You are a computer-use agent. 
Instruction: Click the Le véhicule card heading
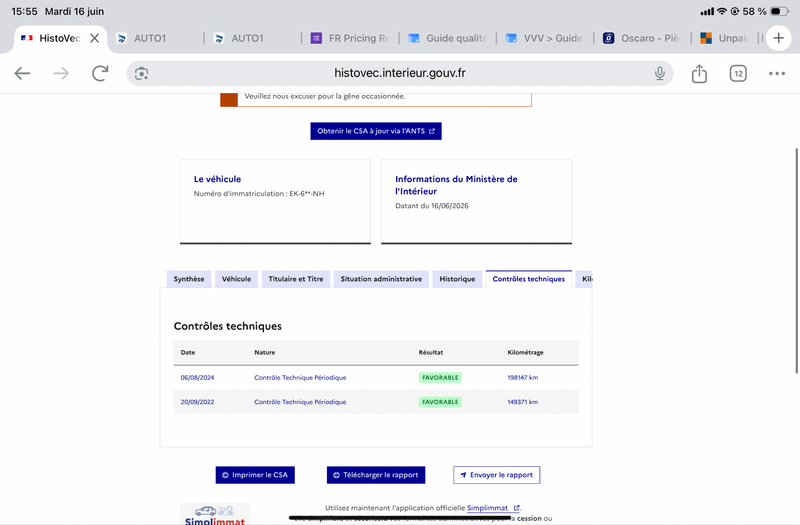(217, 179)
